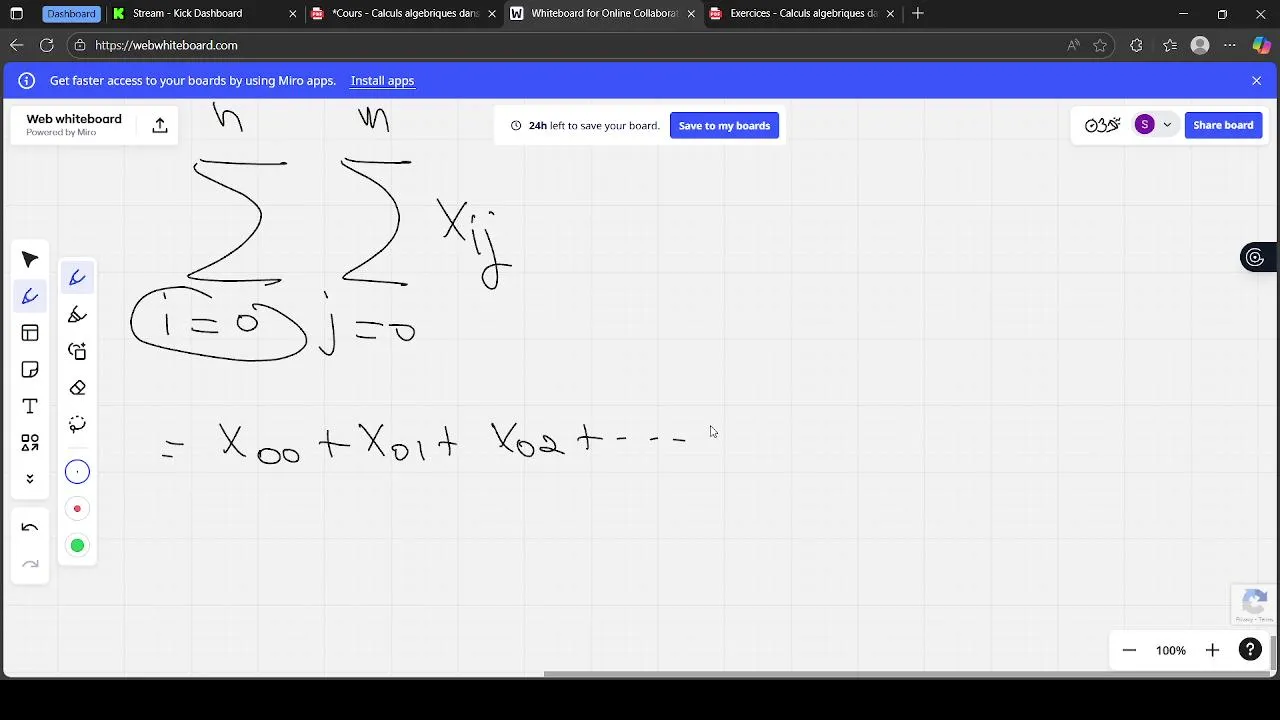This screenshot has height=720, width=1280.
Task: Pick the thin dark blue pen swatch
Action: [77, 472]
